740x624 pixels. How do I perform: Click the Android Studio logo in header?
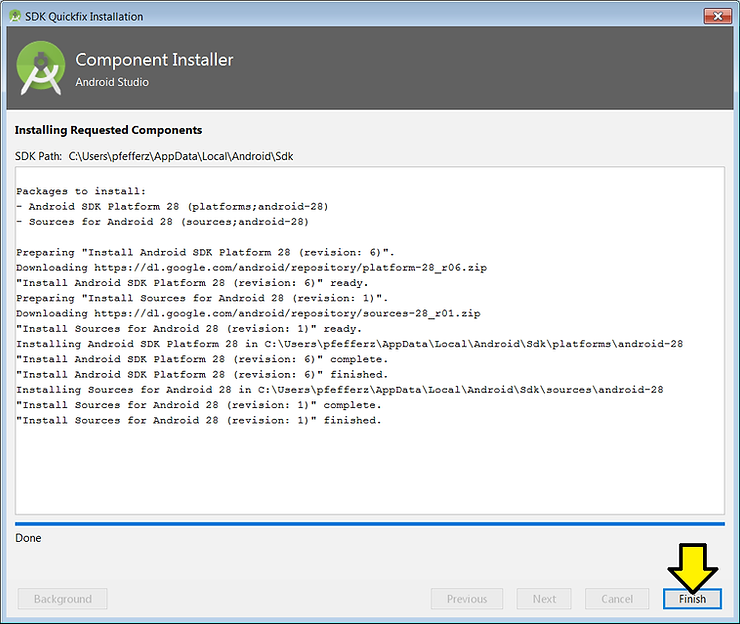(41, 68)
